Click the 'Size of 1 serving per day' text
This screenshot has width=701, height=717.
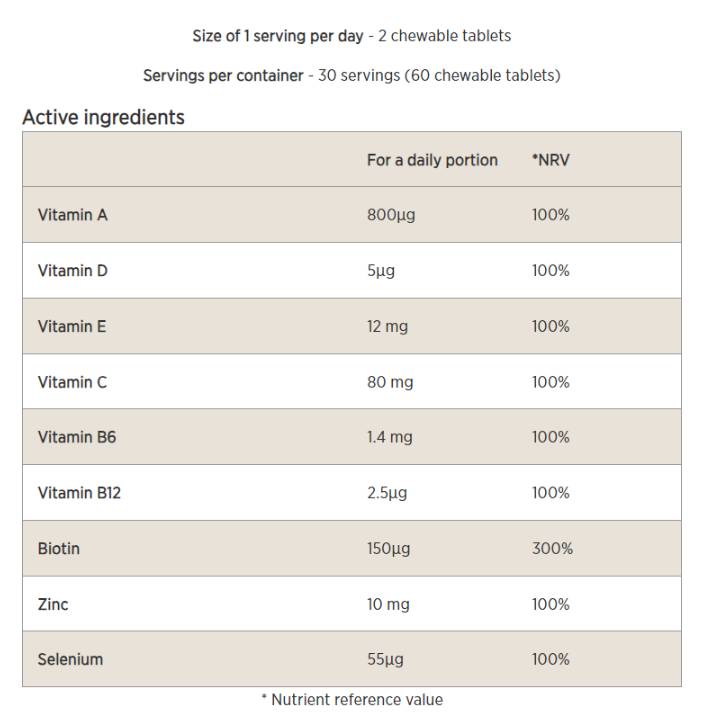tap(277, 36)
